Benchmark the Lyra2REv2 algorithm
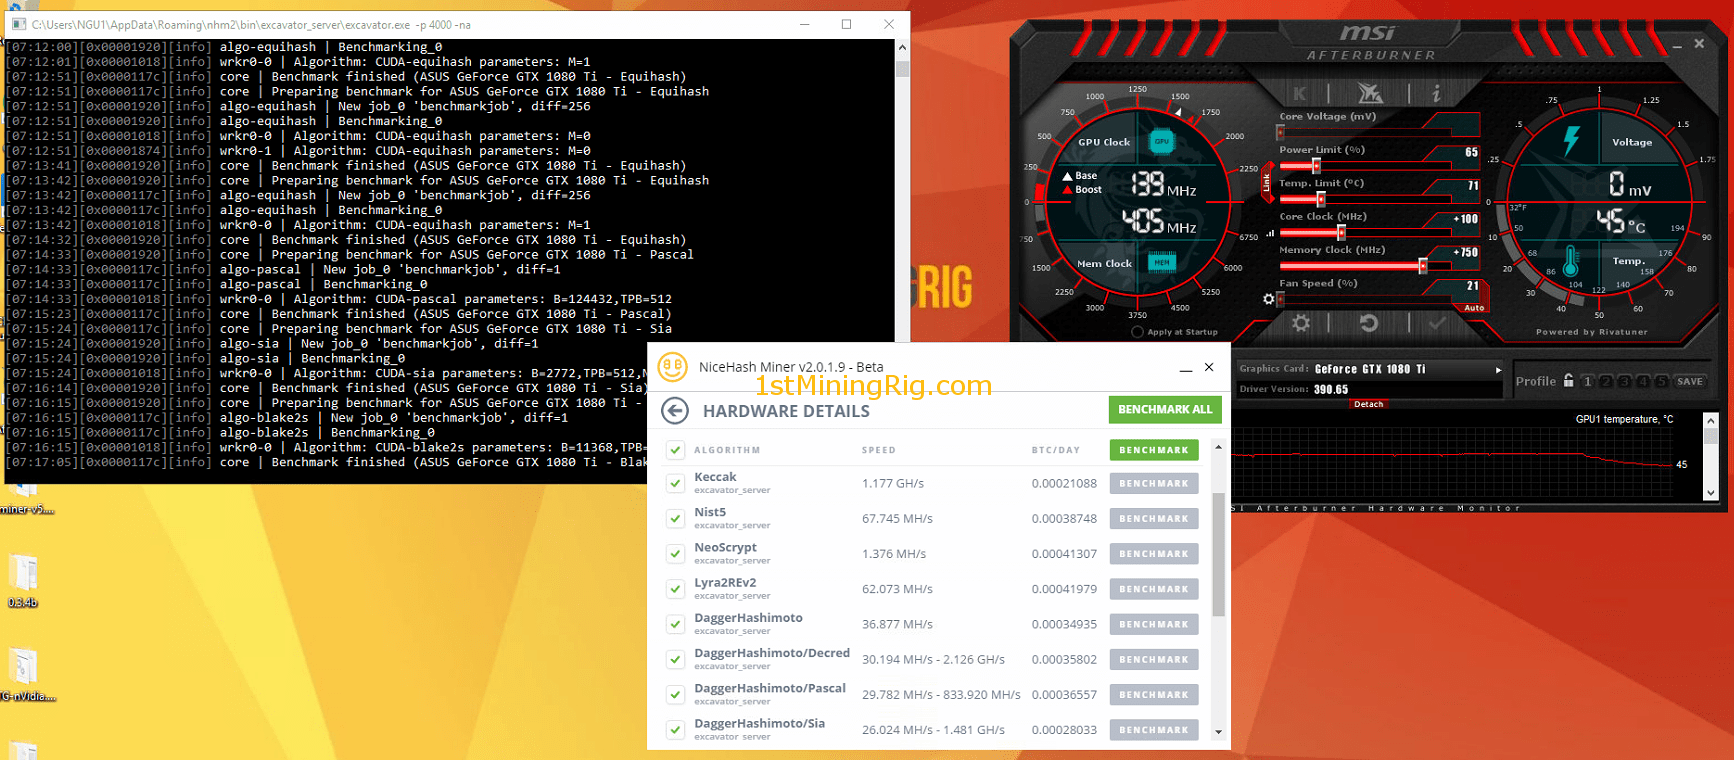The width and height of the screenshot is (1734, 760). tap(1154, 589)
